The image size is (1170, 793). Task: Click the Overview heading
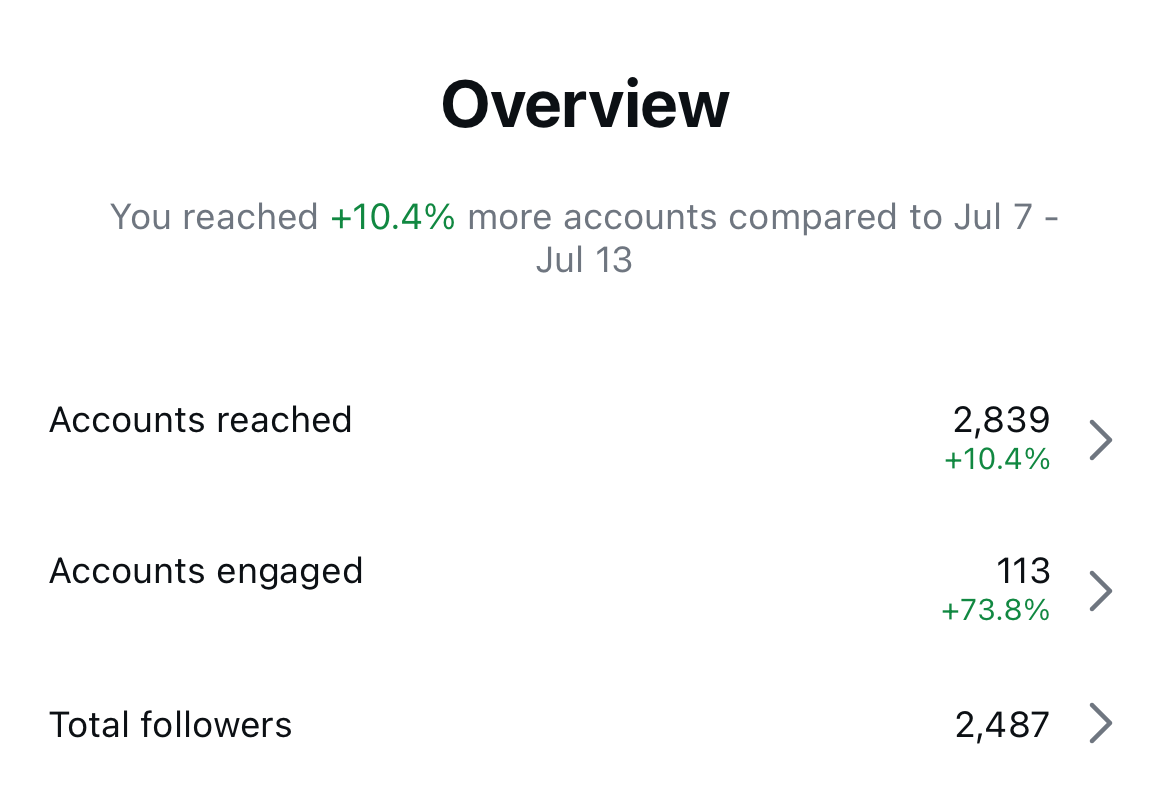point(585,104)
